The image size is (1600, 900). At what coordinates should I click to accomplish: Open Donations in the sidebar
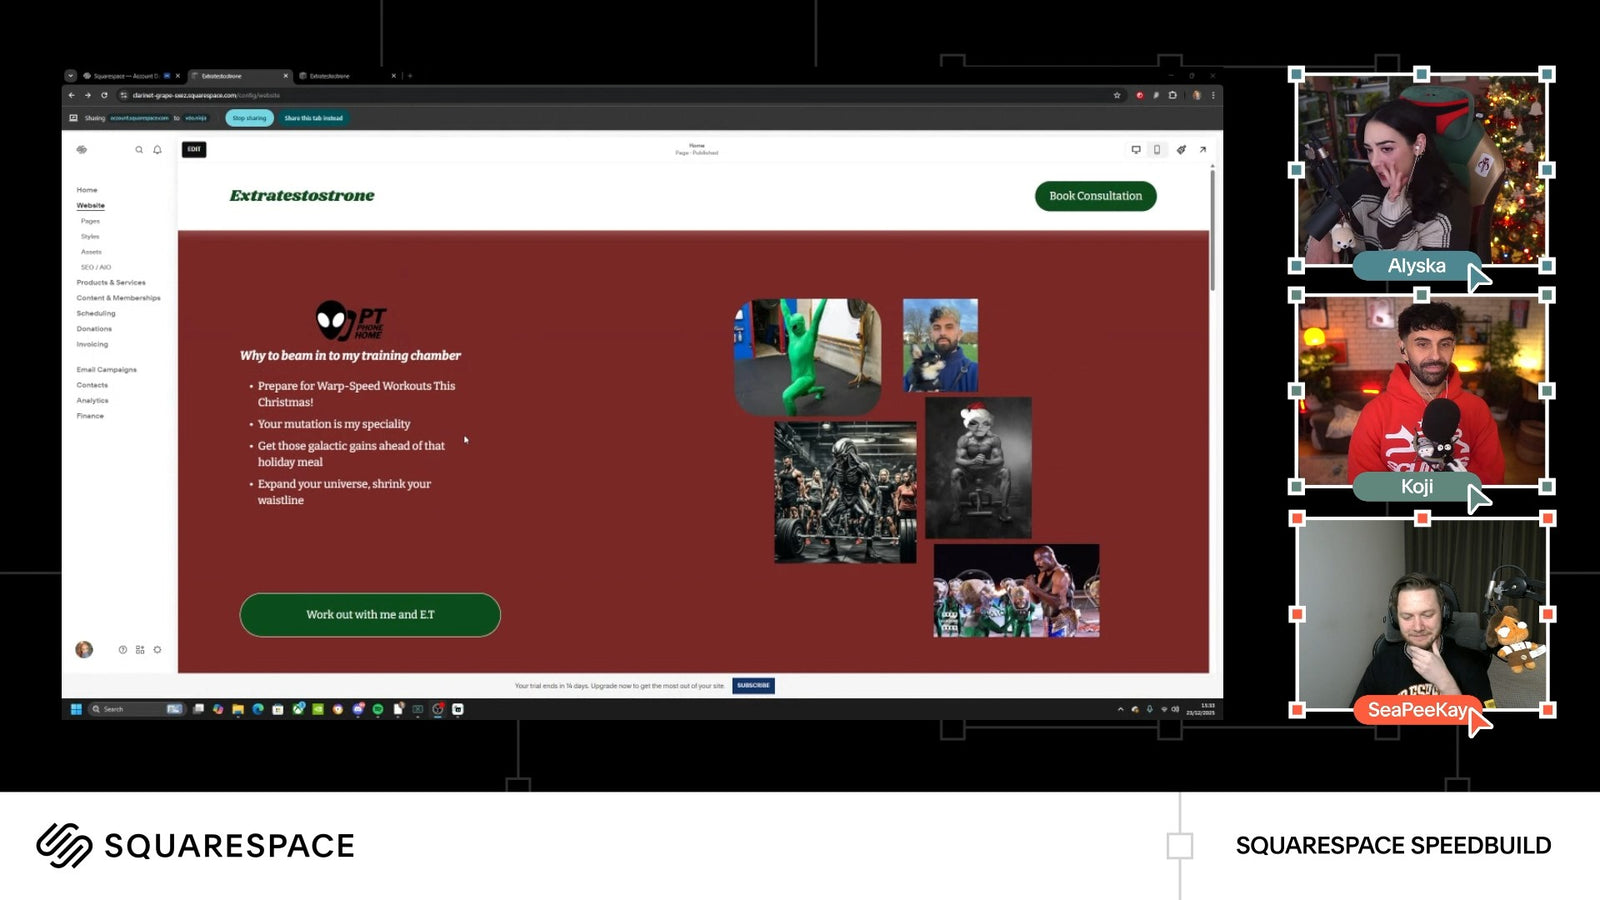(x=94, y=329)
